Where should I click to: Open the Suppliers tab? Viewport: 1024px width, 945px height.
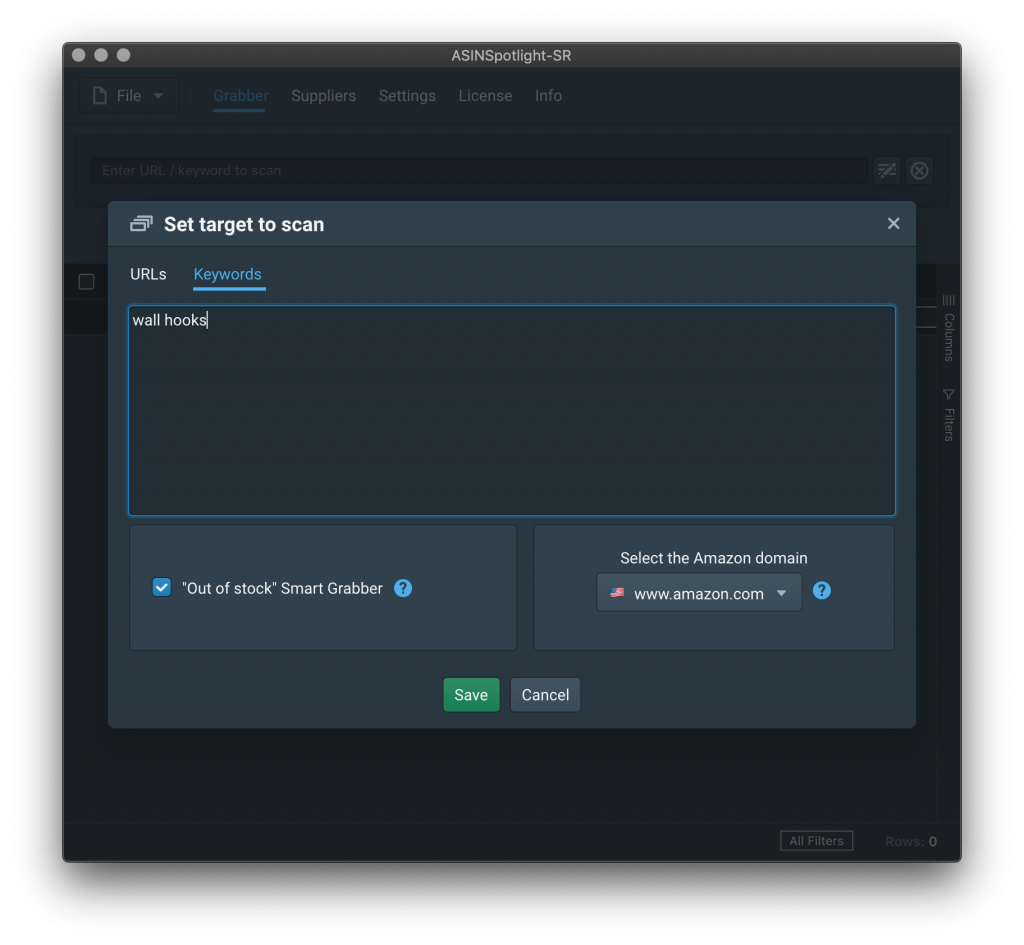click(x=323, y=96)
